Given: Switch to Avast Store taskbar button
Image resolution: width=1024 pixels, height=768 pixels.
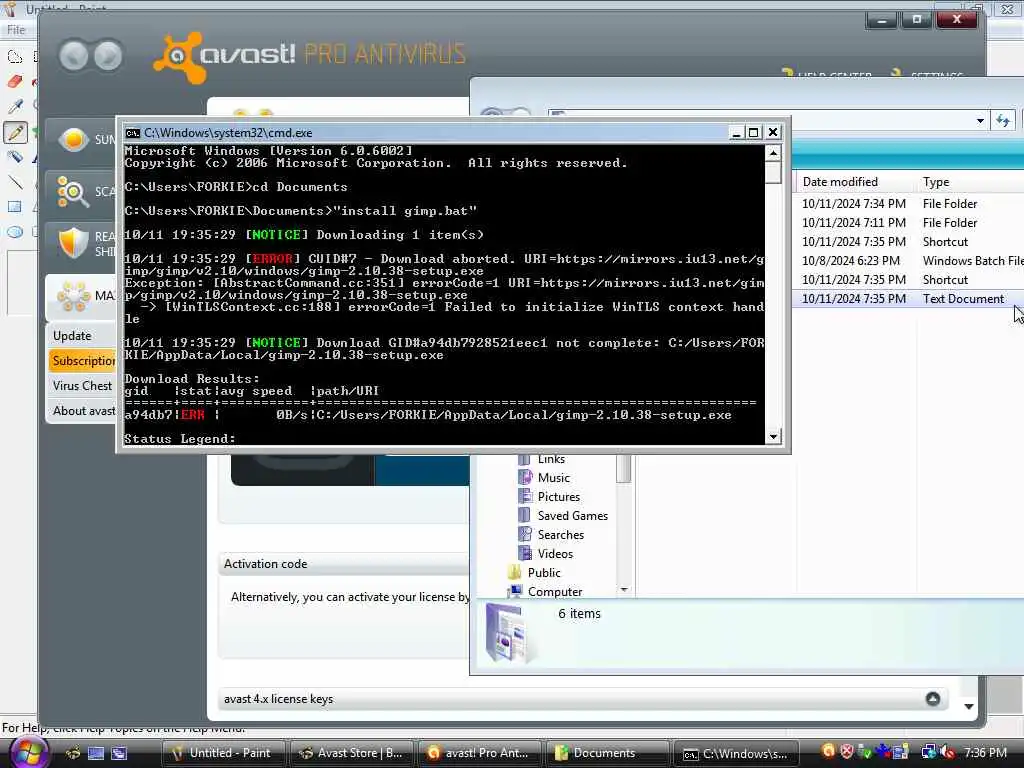Looking at the screenshot, I should click(352, 753).
